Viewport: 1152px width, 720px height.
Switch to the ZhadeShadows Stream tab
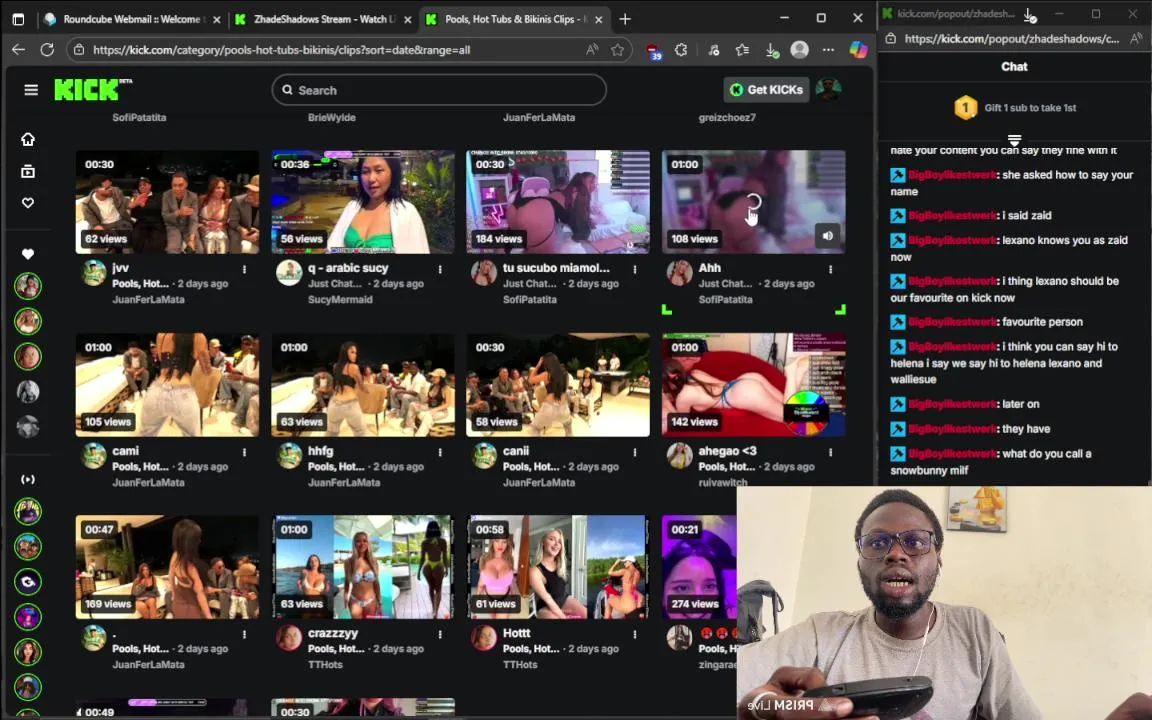click(324, 19)
